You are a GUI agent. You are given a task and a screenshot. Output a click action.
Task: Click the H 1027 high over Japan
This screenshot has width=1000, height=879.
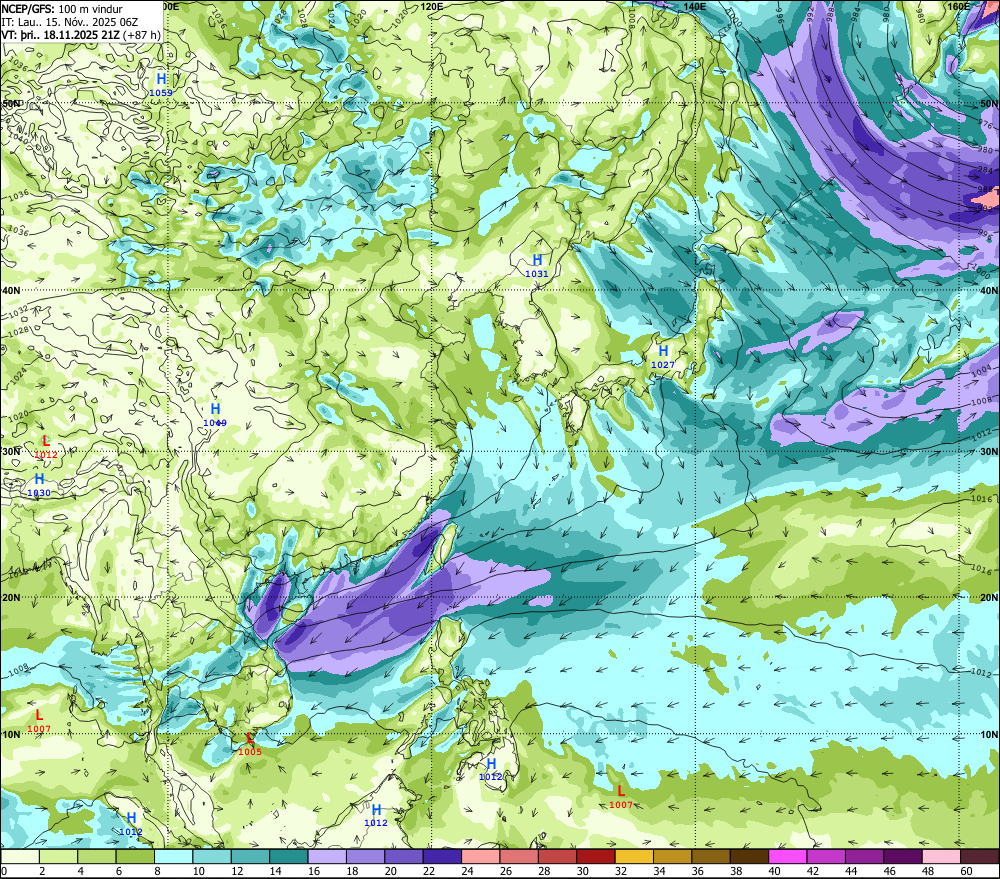click(x=663, y=356)
